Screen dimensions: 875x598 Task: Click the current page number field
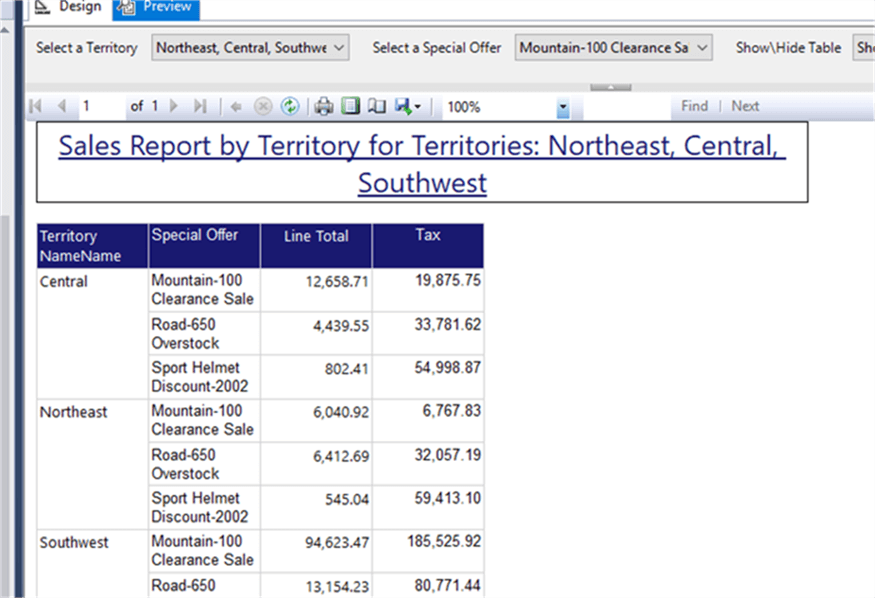[100, 106]
